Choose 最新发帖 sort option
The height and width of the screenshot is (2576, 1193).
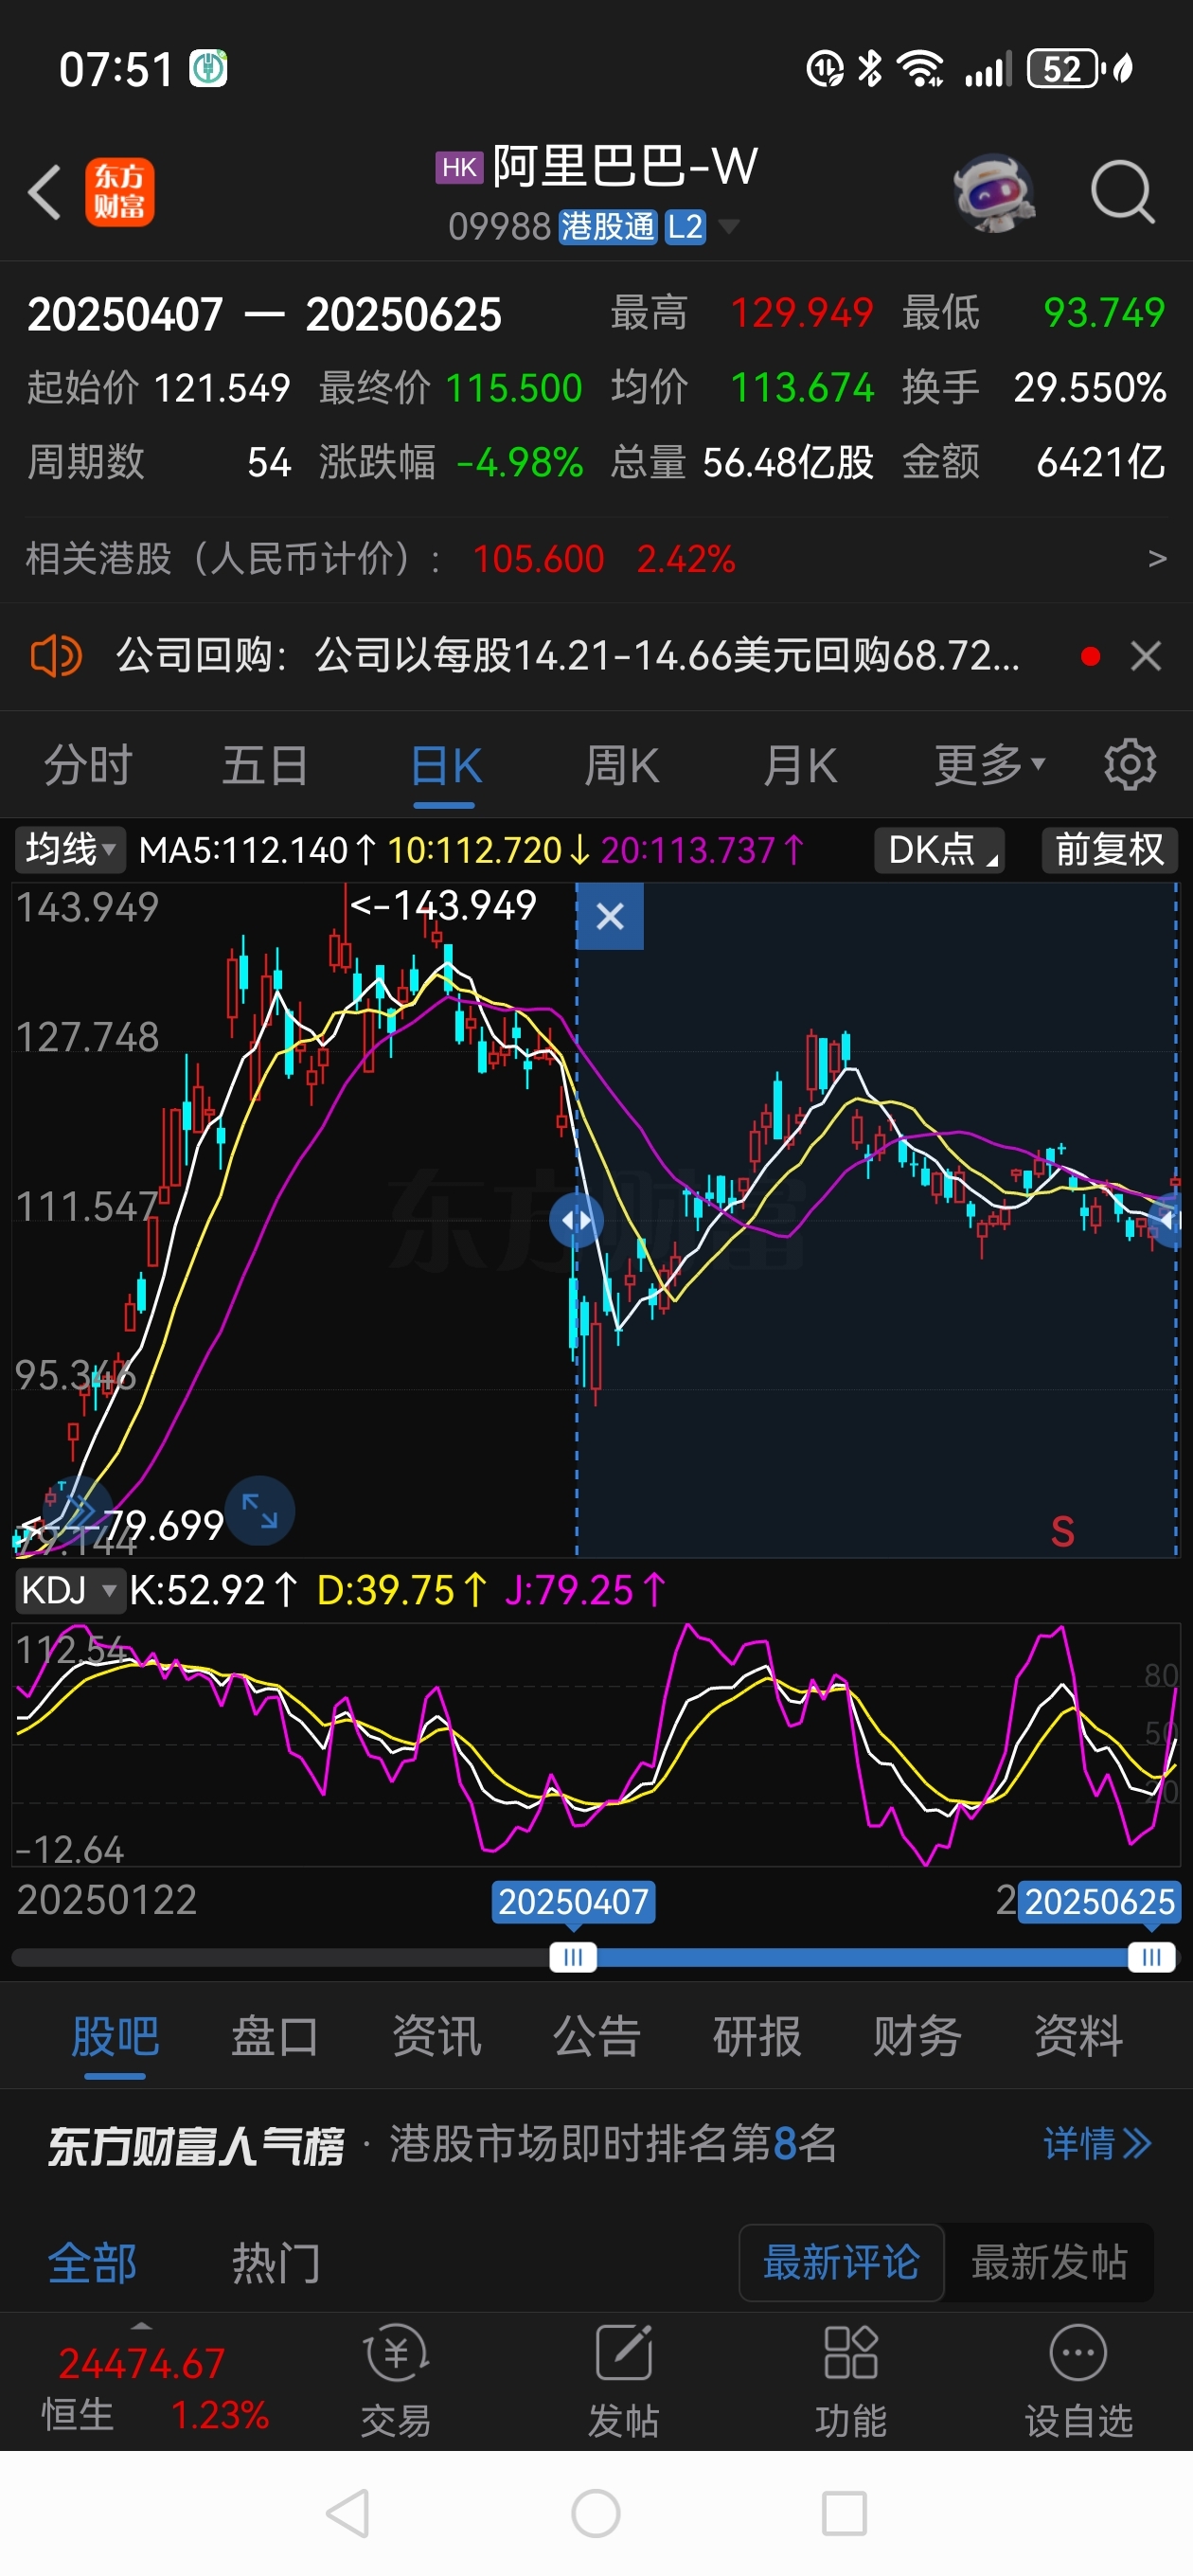coord(1049,2263)
